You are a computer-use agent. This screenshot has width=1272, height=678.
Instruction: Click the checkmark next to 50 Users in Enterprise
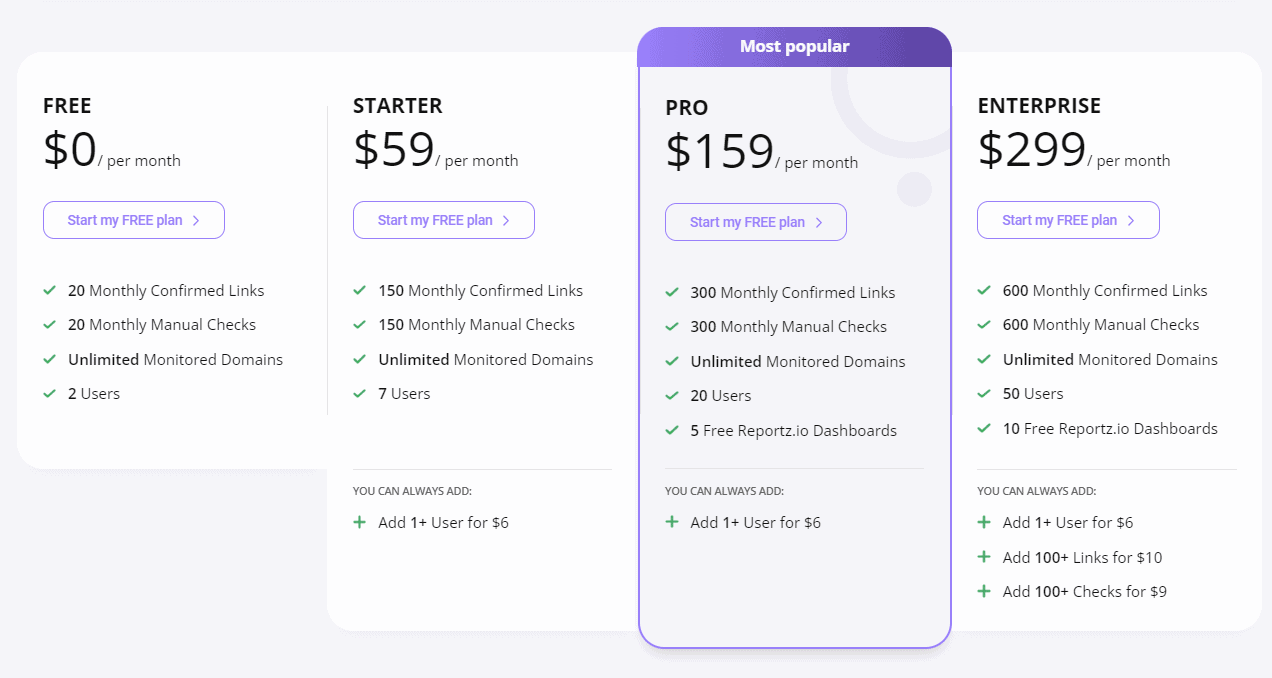984,393
